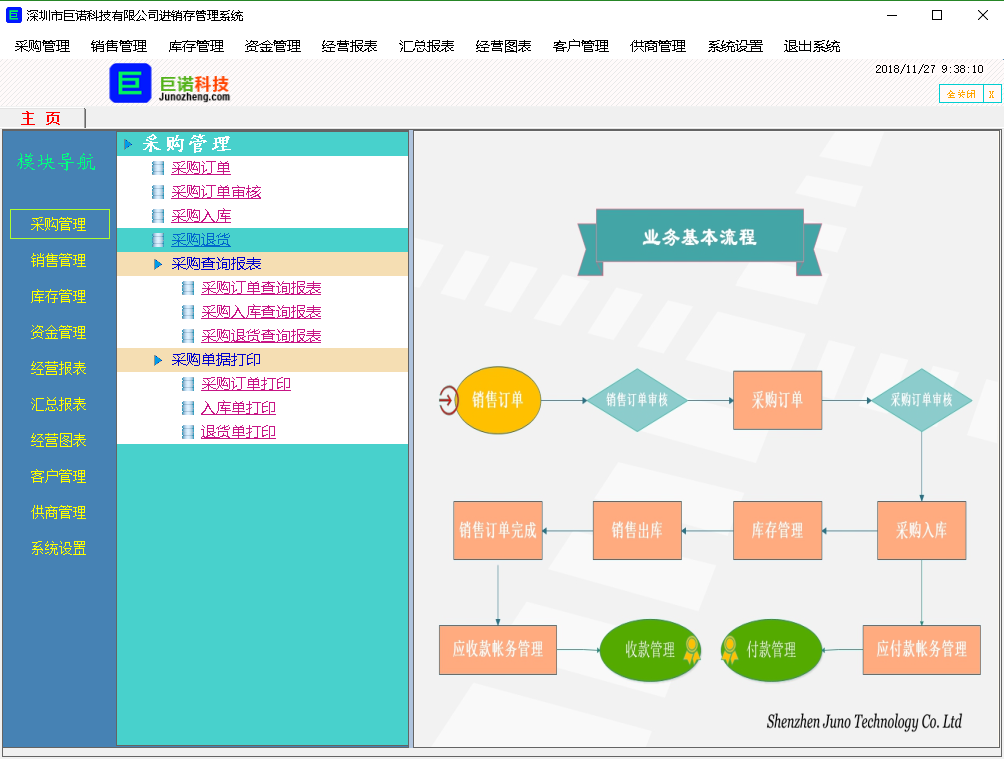
Task: Click the 销售出库 box in flowchart
Action: pos(637,530)
